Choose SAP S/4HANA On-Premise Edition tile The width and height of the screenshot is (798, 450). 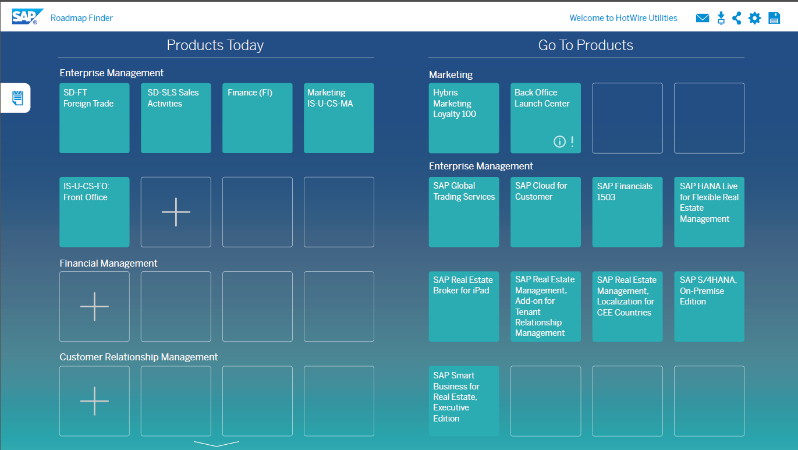(x=709, y=306)
